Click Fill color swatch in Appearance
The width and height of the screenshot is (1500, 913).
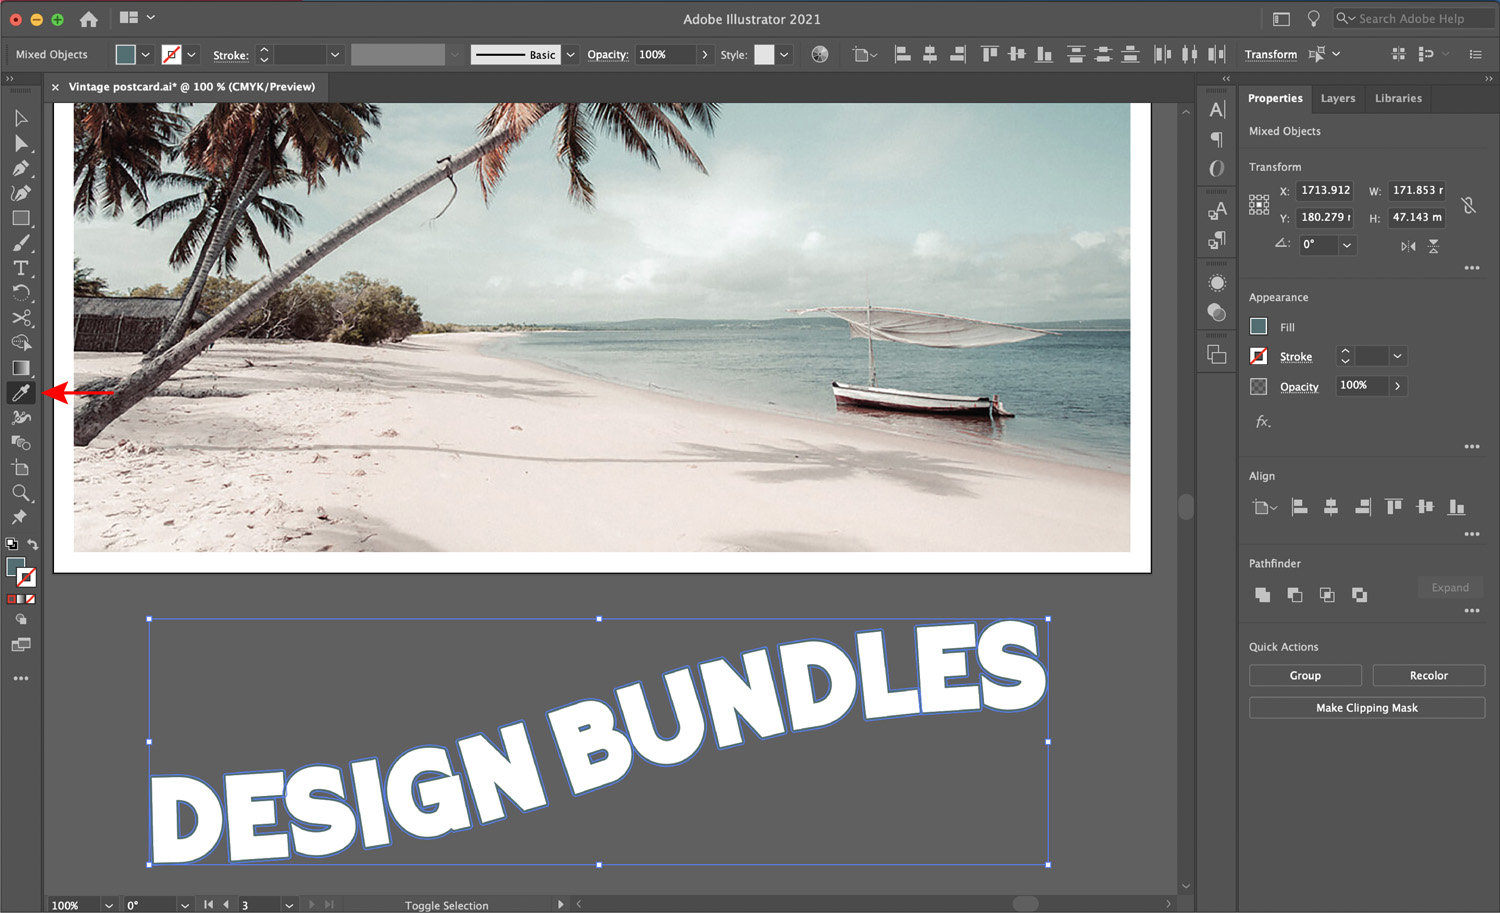pos(1259,326)
